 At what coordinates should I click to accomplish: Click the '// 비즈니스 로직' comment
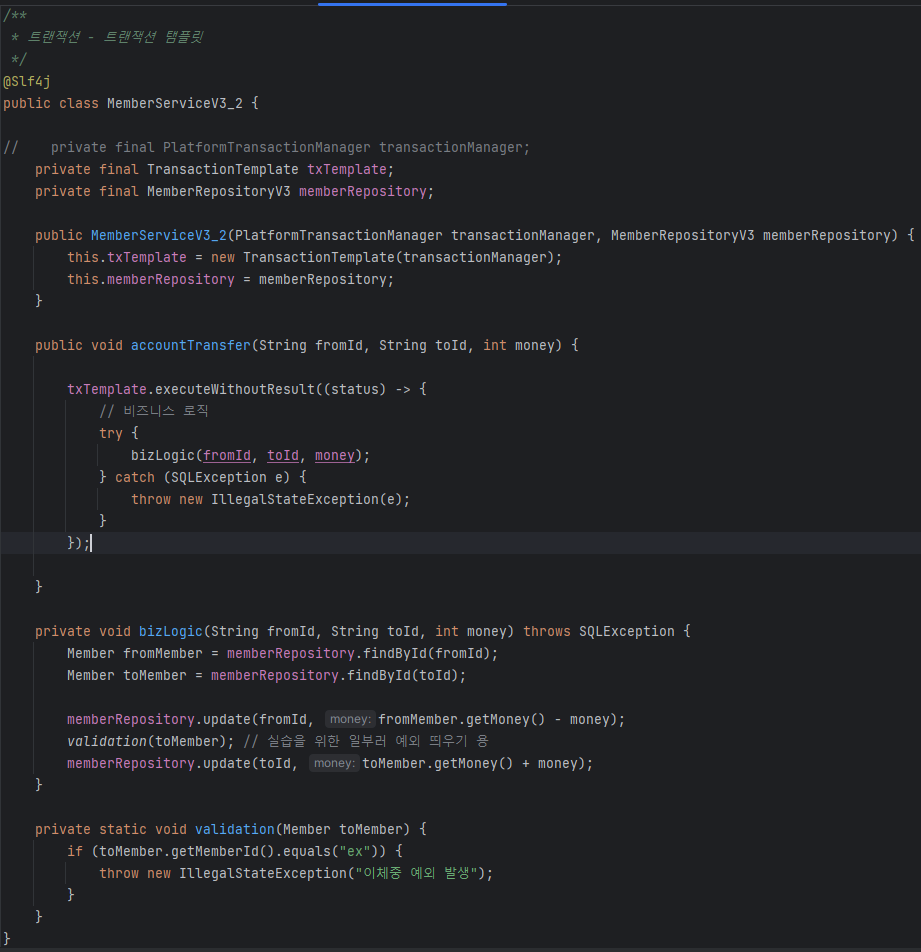pos(154,411)
